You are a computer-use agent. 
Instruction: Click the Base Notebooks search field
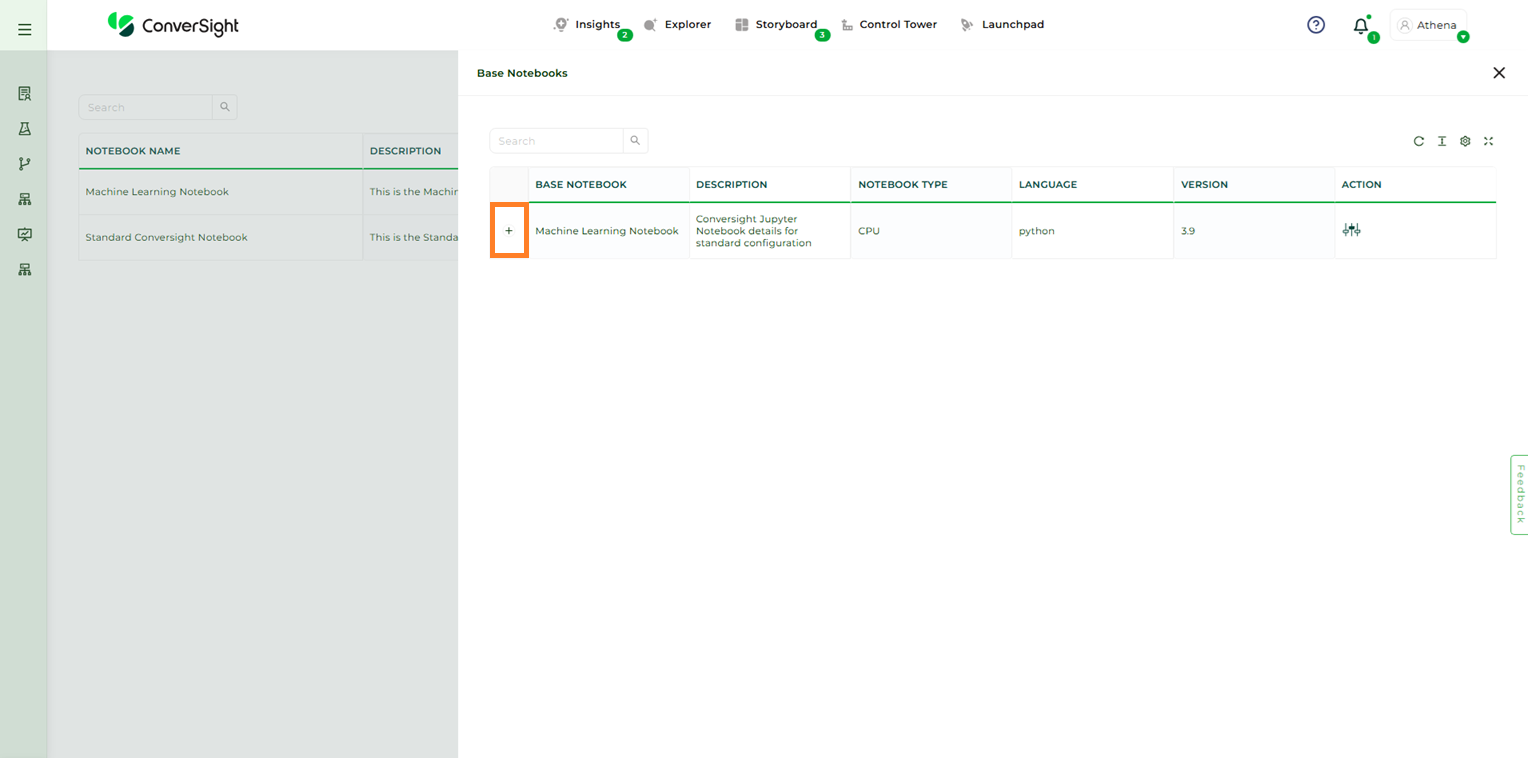pyautogui.click(x=557, y=141)
